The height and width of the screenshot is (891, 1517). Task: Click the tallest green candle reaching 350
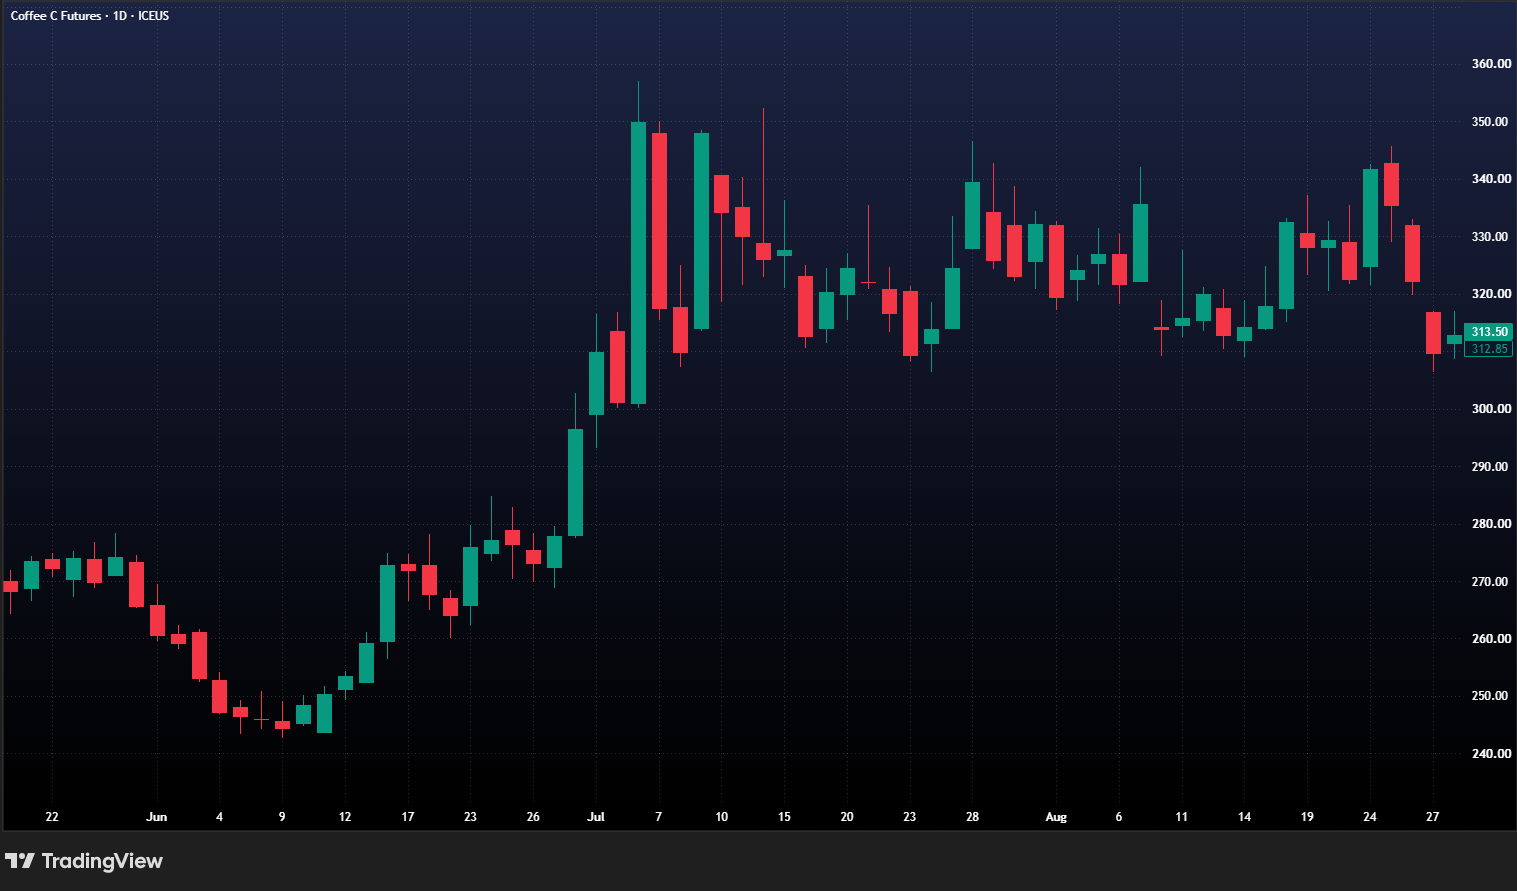[x=638, y=263]
